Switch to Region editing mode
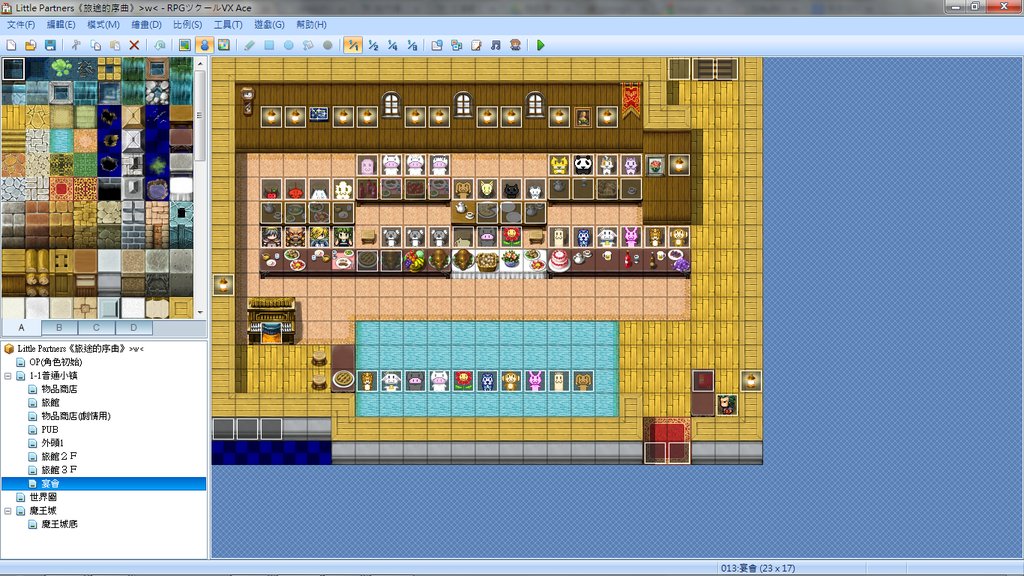Image resolution: width=1024 pixels, height=576 pixels. [224, 45]
